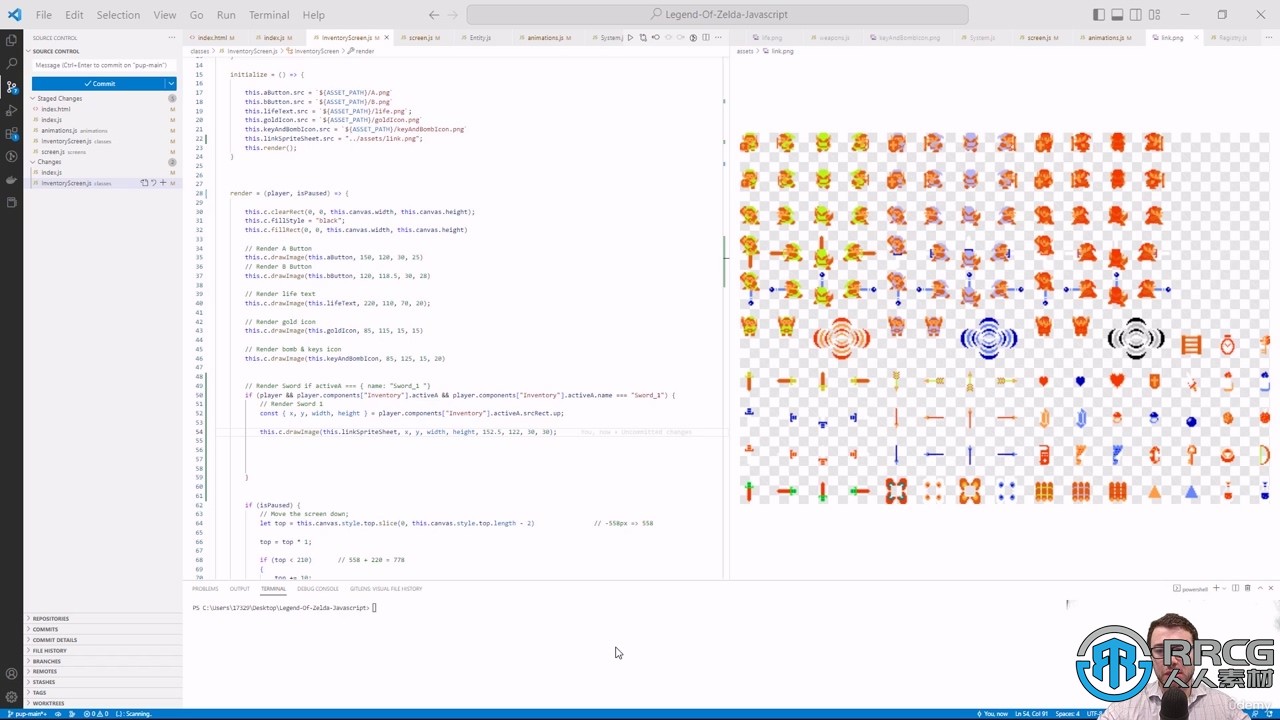Open the Docker view in activity bar

pos(12,180)
